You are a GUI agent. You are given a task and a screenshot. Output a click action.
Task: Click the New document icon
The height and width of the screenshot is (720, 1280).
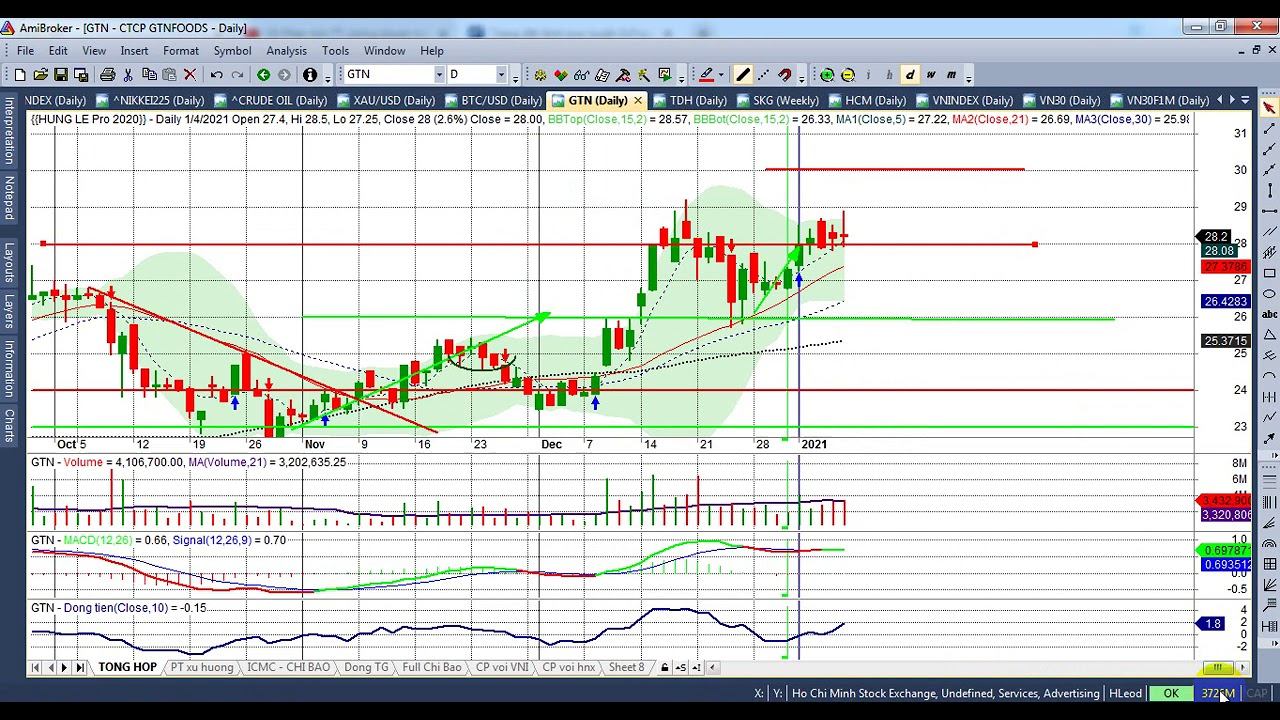19,75
